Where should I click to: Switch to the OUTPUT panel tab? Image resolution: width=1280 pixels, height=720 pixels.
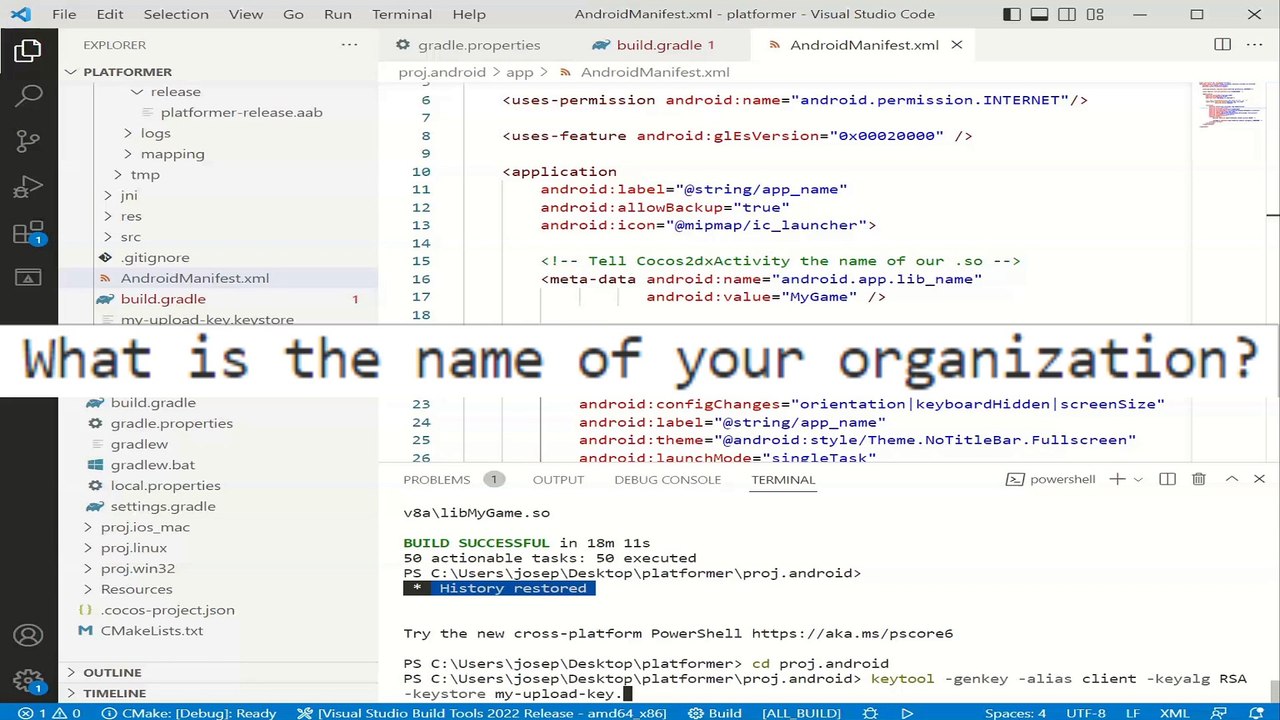[558, 480]
